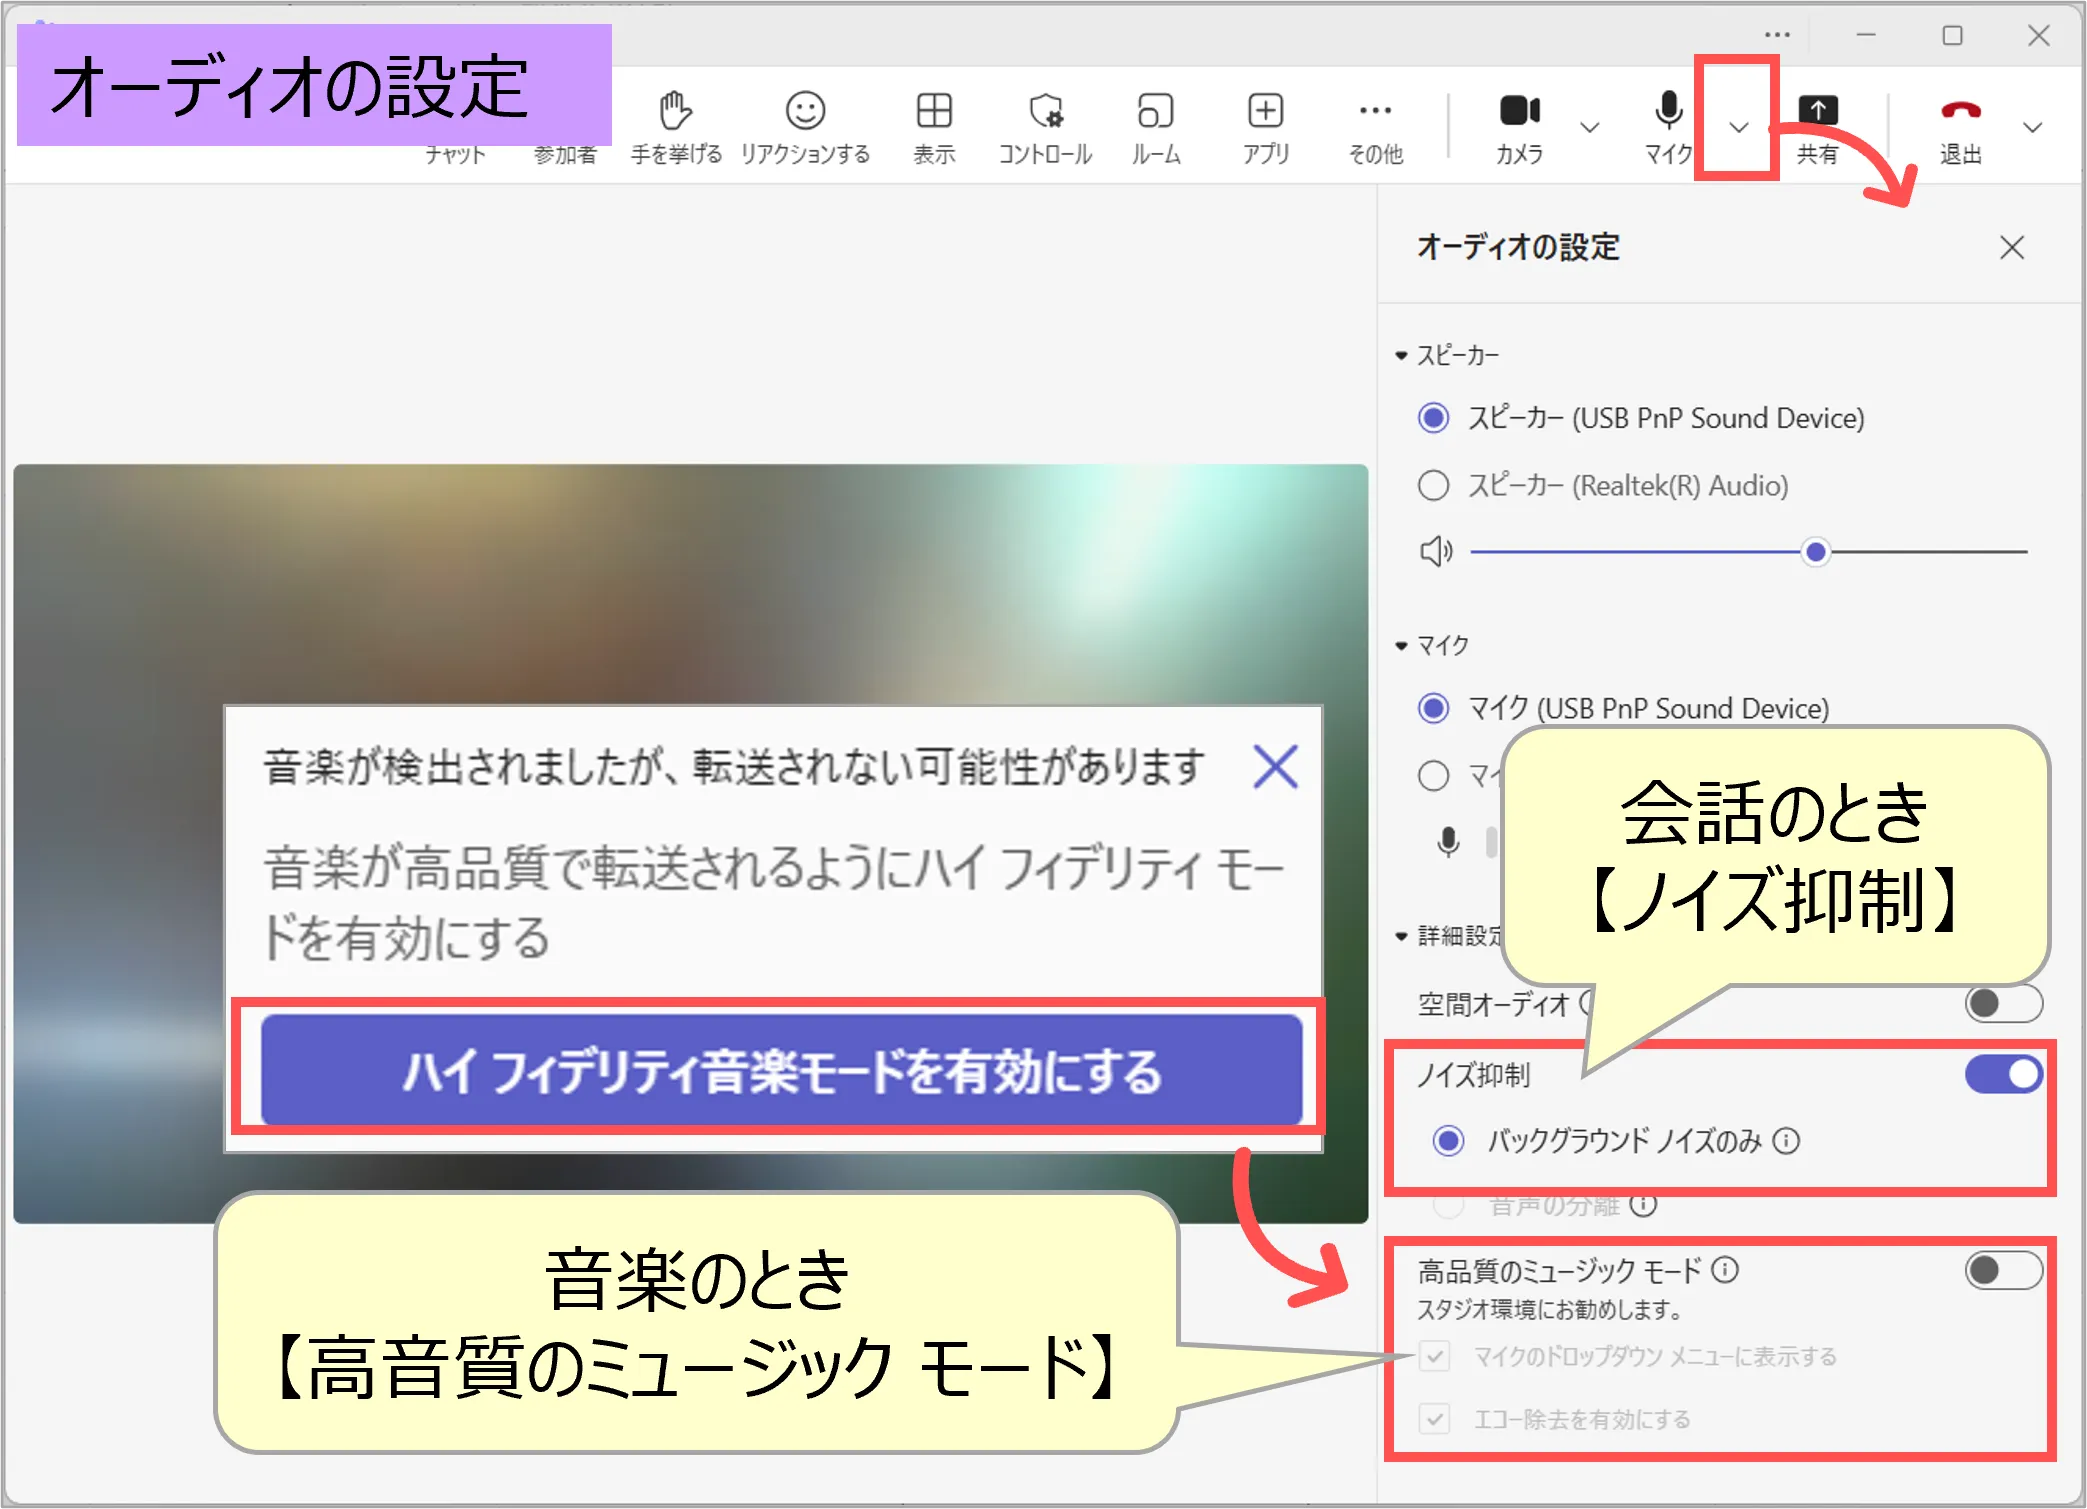Click the Raise hand (手を挙げる) icon

(675, 111)
